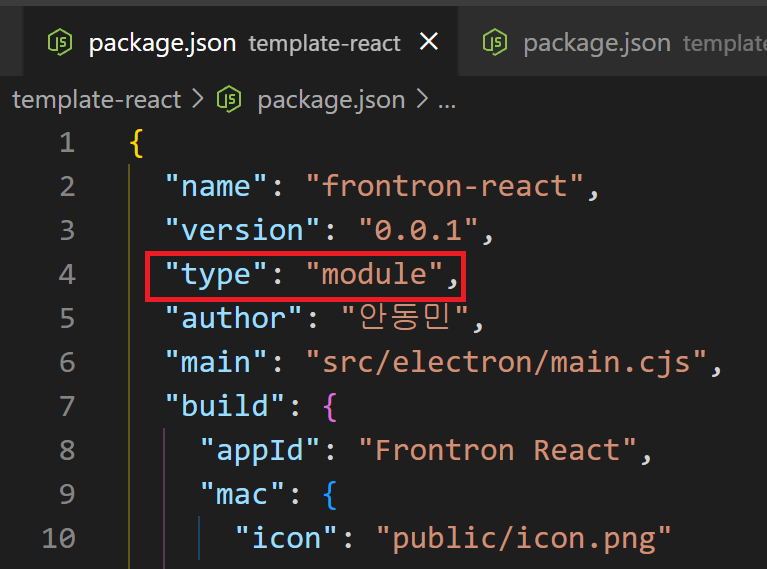Open the template-react folder breadcrumb

96,100
